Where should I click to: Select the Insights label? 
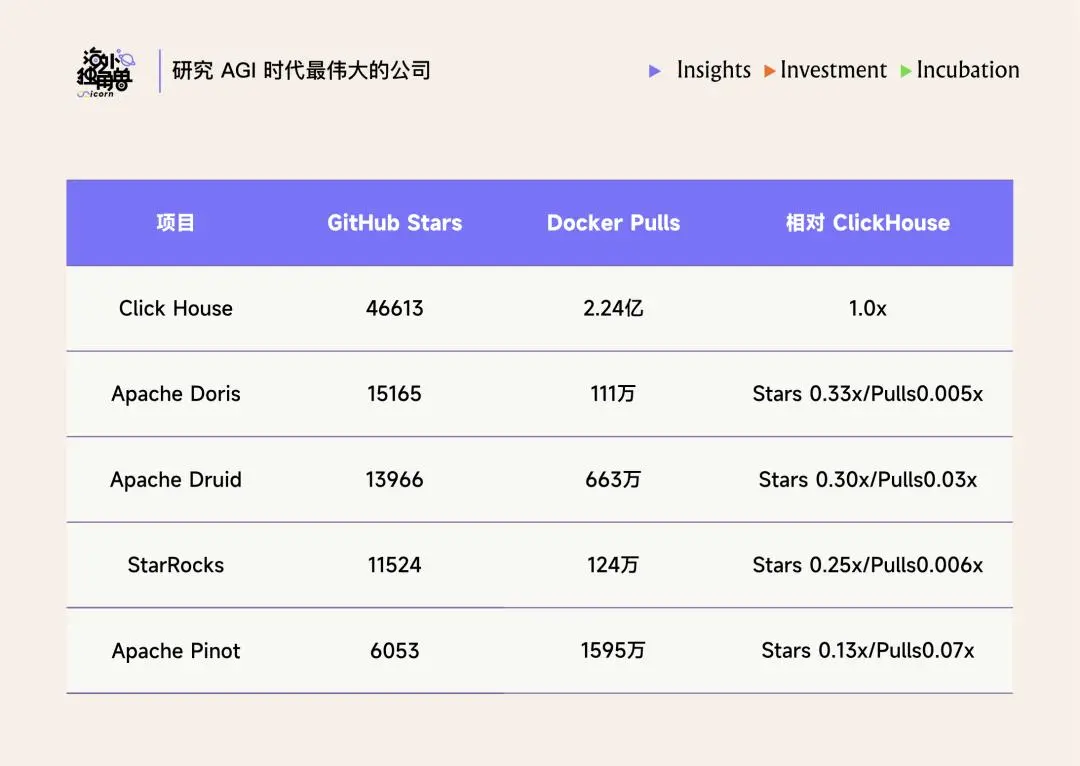coord(714,70)
